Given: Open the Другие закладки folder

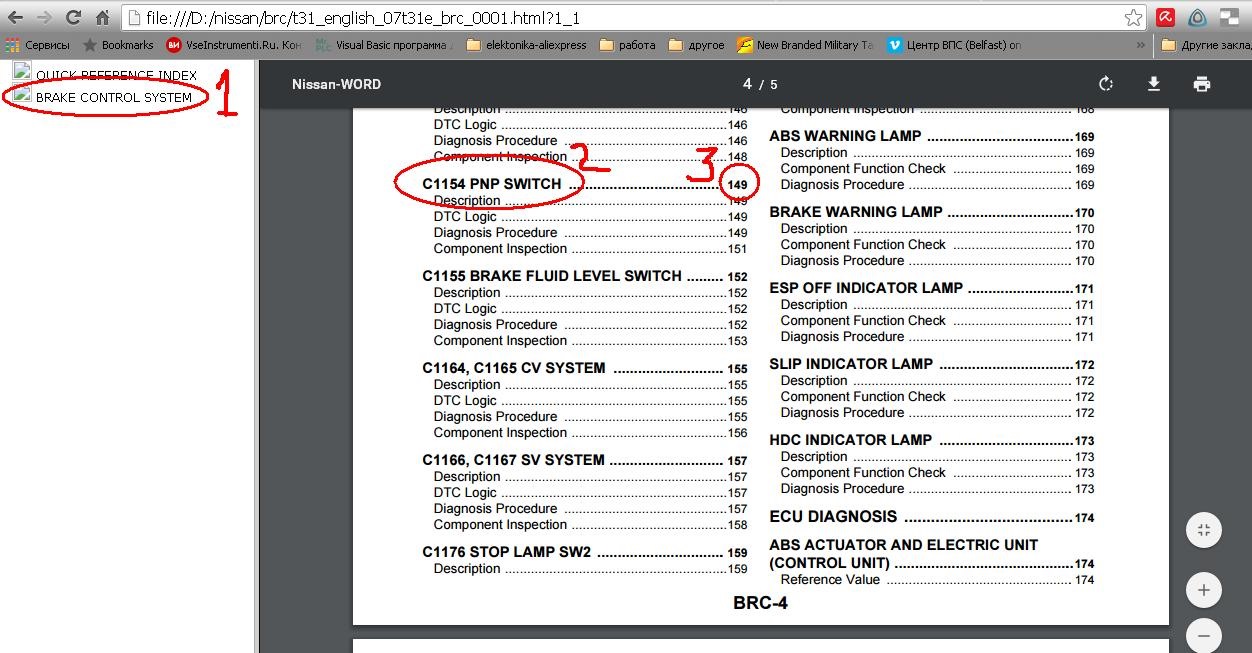Looking at the screenshot, I should tap(1207, 45).
